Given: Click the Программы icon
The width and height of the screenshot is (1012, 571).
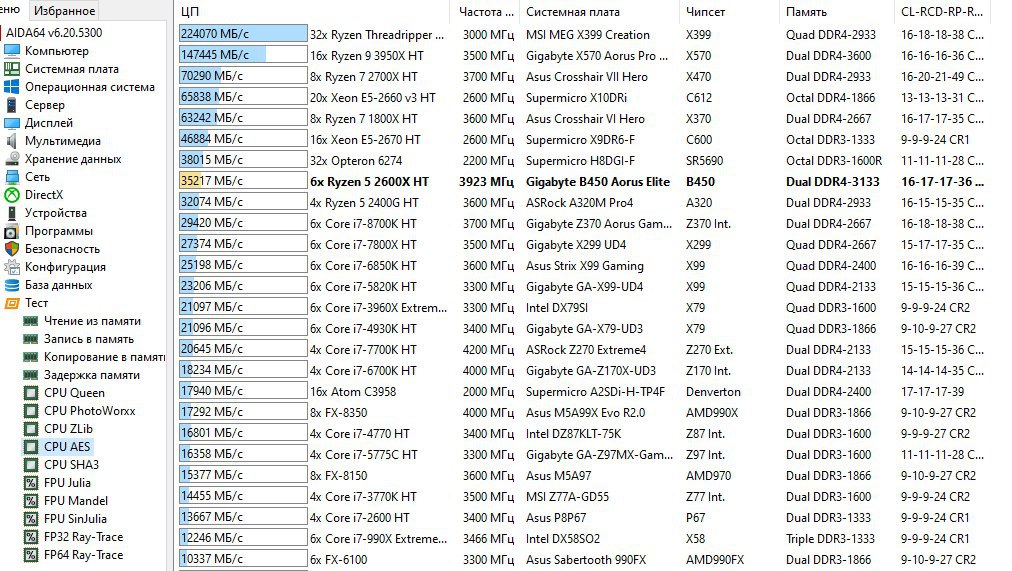Looking at the screenshot, I should [x=12, y=231].
